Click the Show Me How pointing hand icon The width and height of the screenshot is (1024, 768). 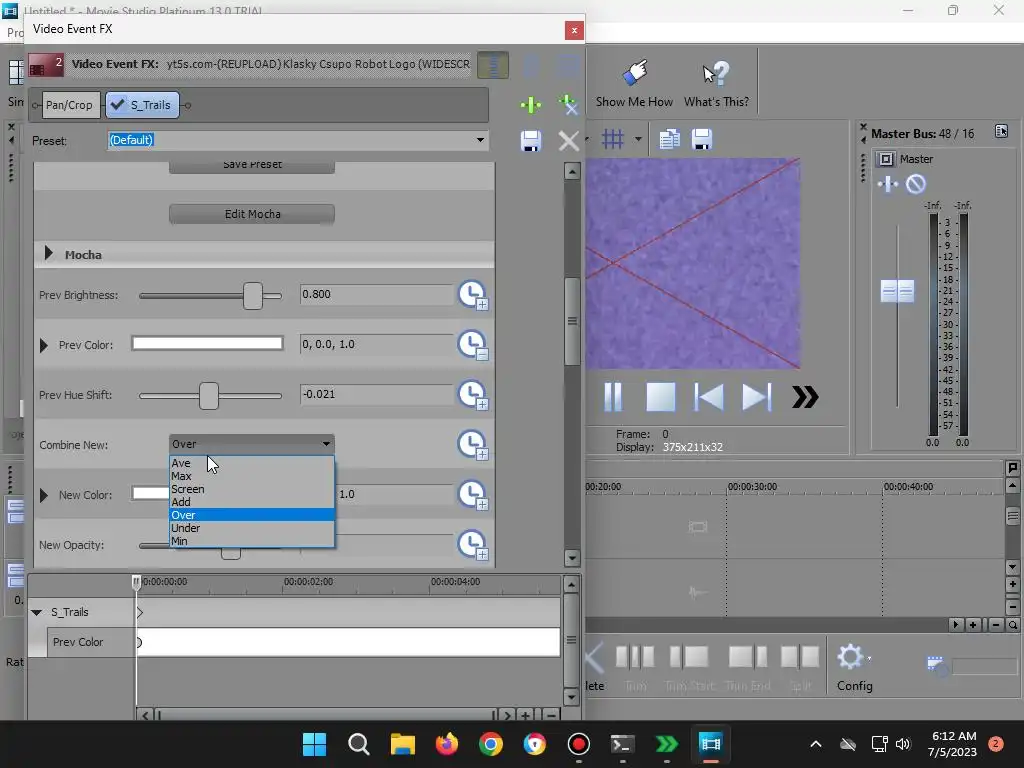pos(634,74)
